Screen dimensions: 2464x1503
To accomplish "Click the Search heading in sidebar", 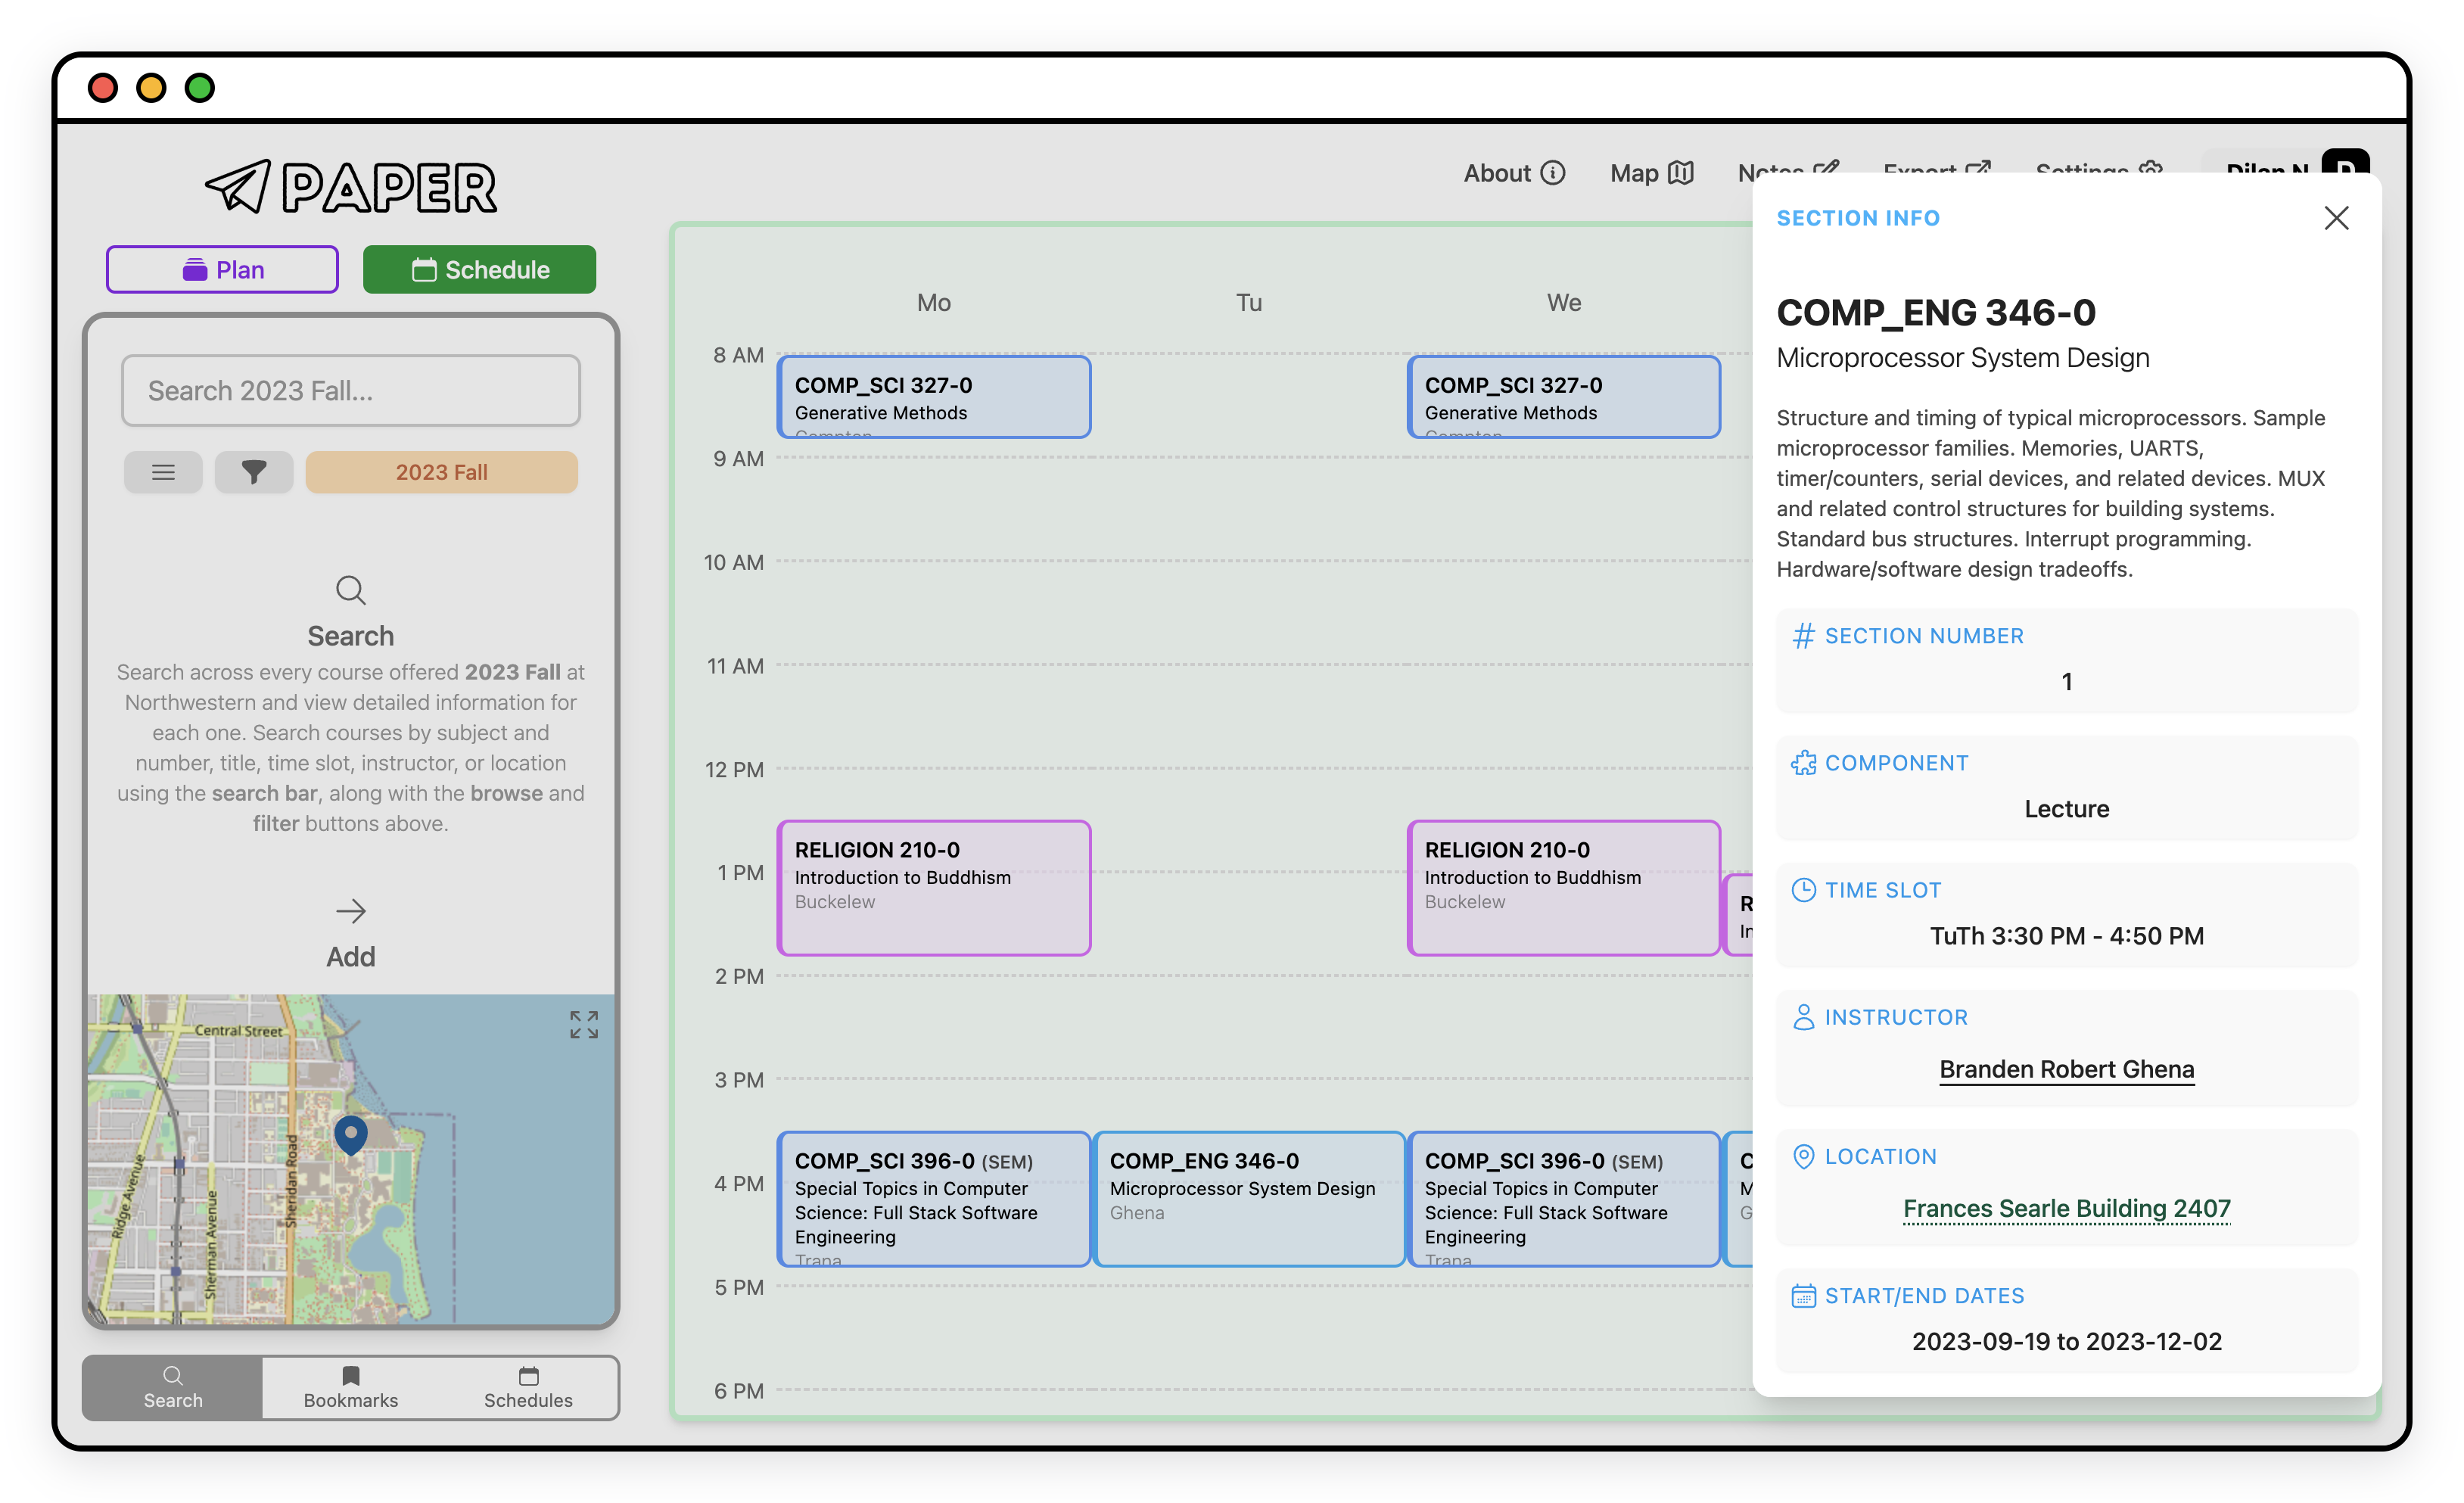I will [350, 636].
